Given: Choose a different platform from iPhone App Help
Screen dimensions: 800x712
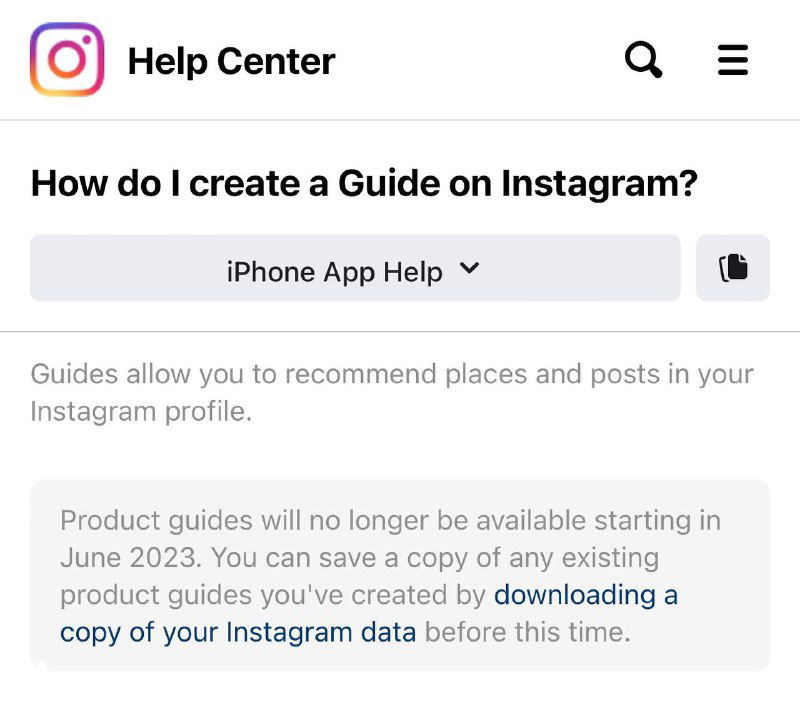Looking at the screenshot, I should (355, 269).
